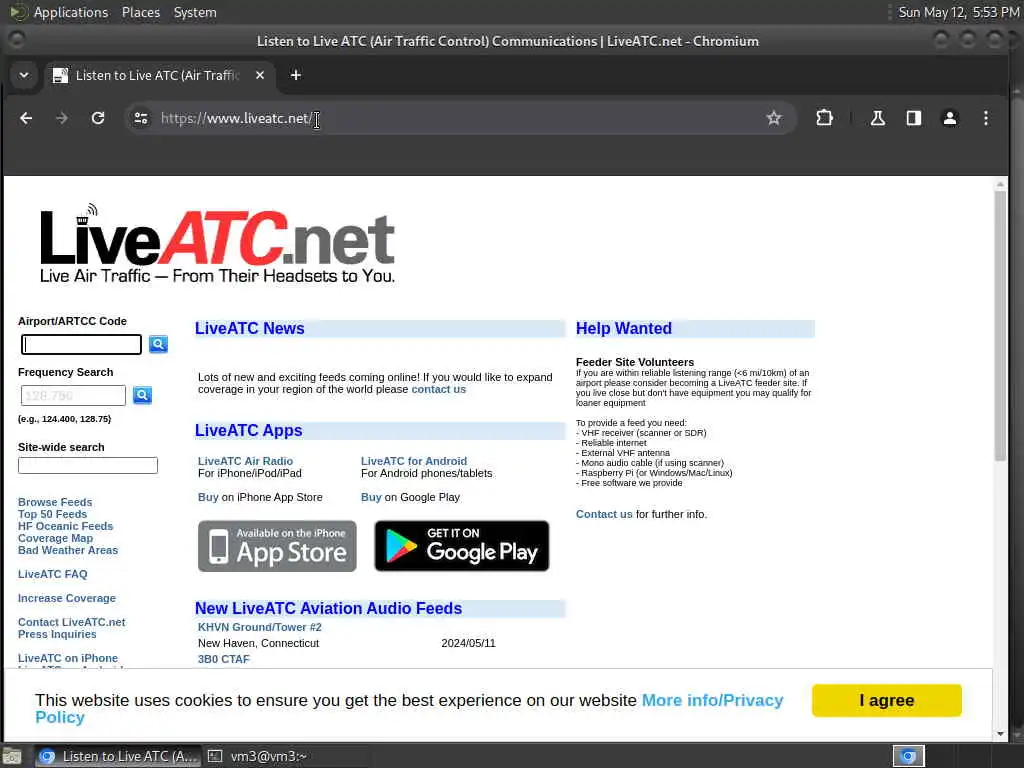Image resolution: width=1024 pixels, height=768 pixels.
Task: Open Chromium three-dot menu
Action: pos(986,118)
